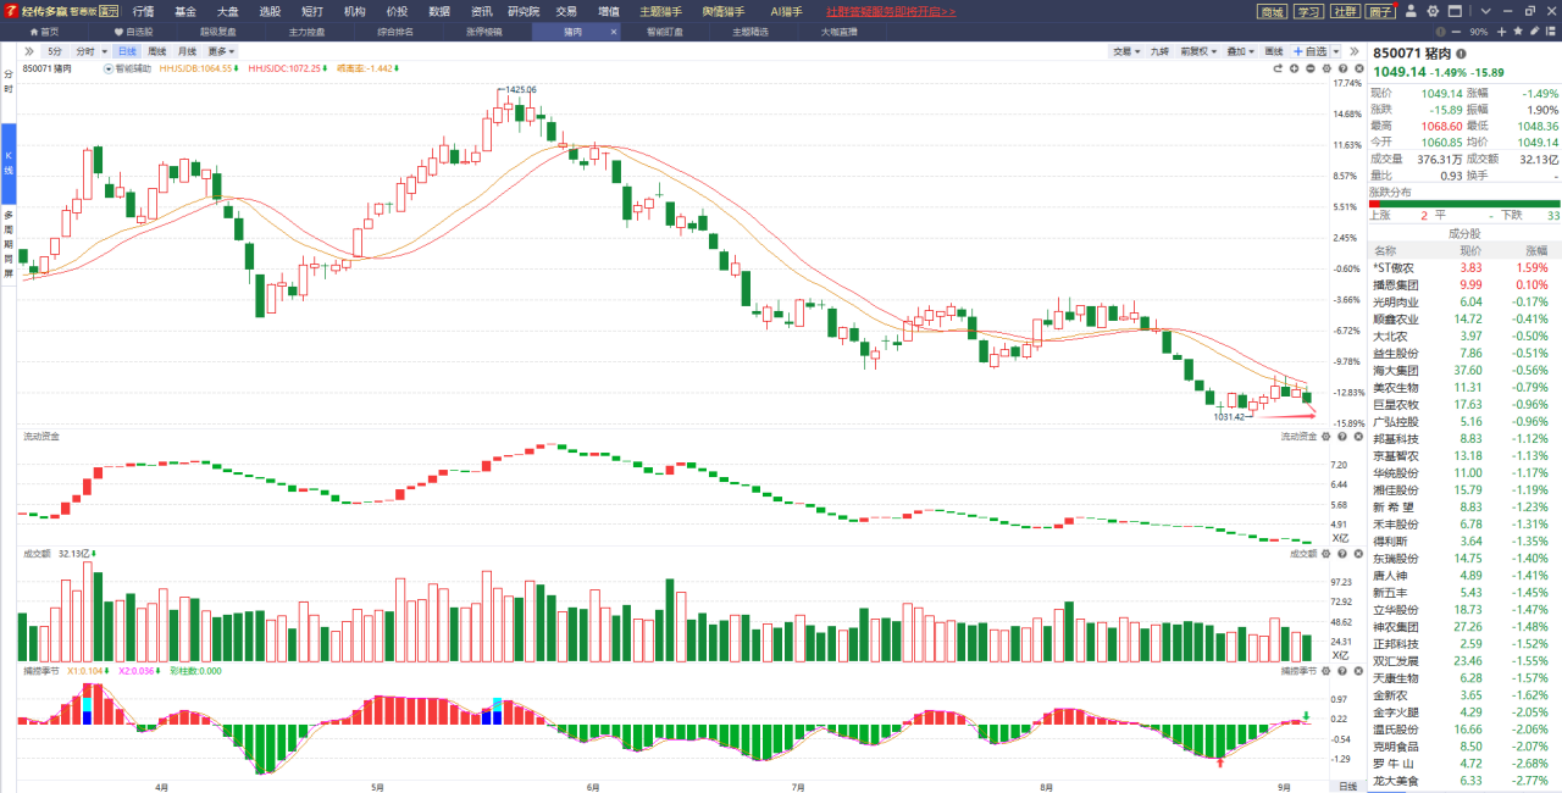Close the 猪肉 tab
The height and width of the screenshot is (793, 1563).
coord(613,32)
